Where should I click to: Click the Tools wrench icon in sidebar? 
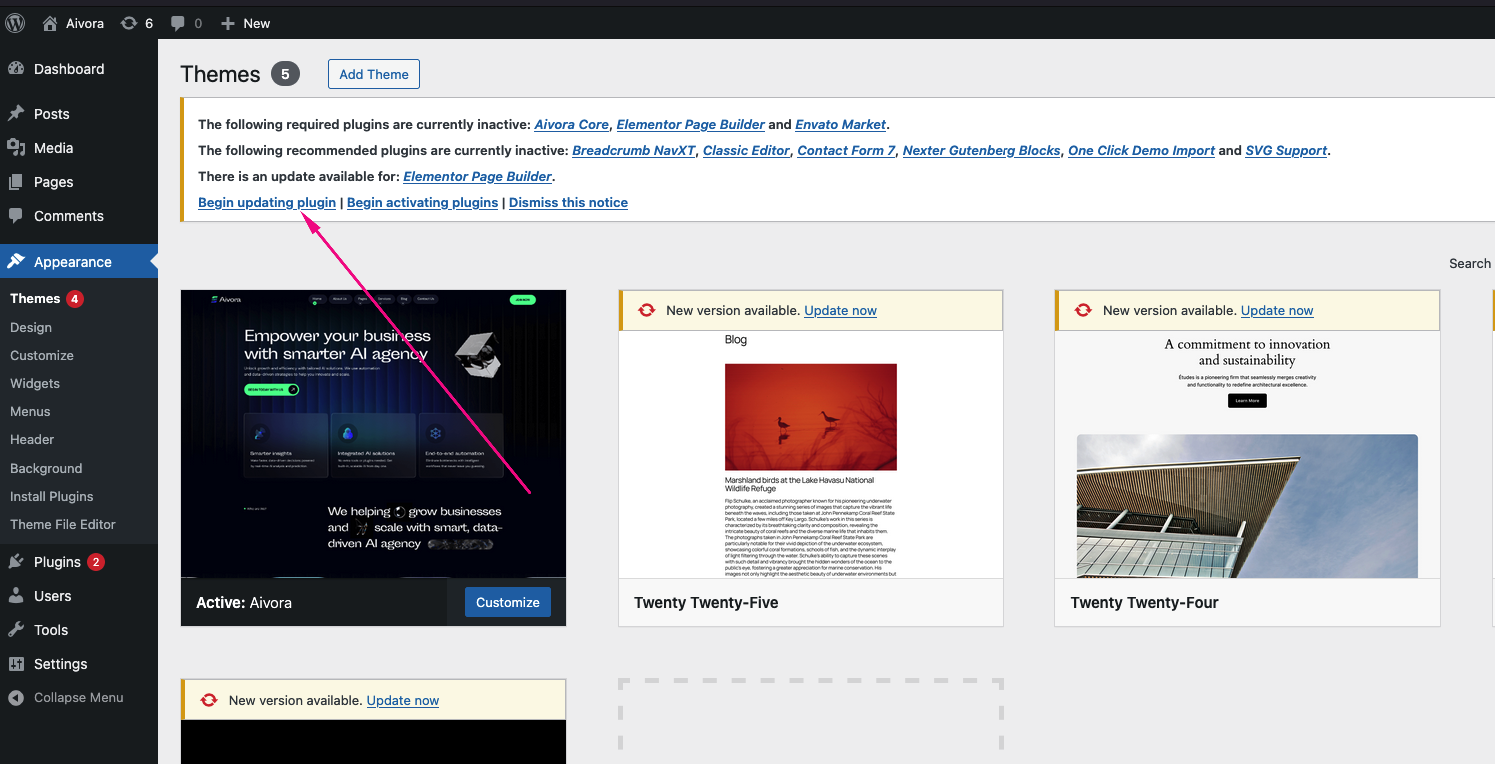pos(16,630)
